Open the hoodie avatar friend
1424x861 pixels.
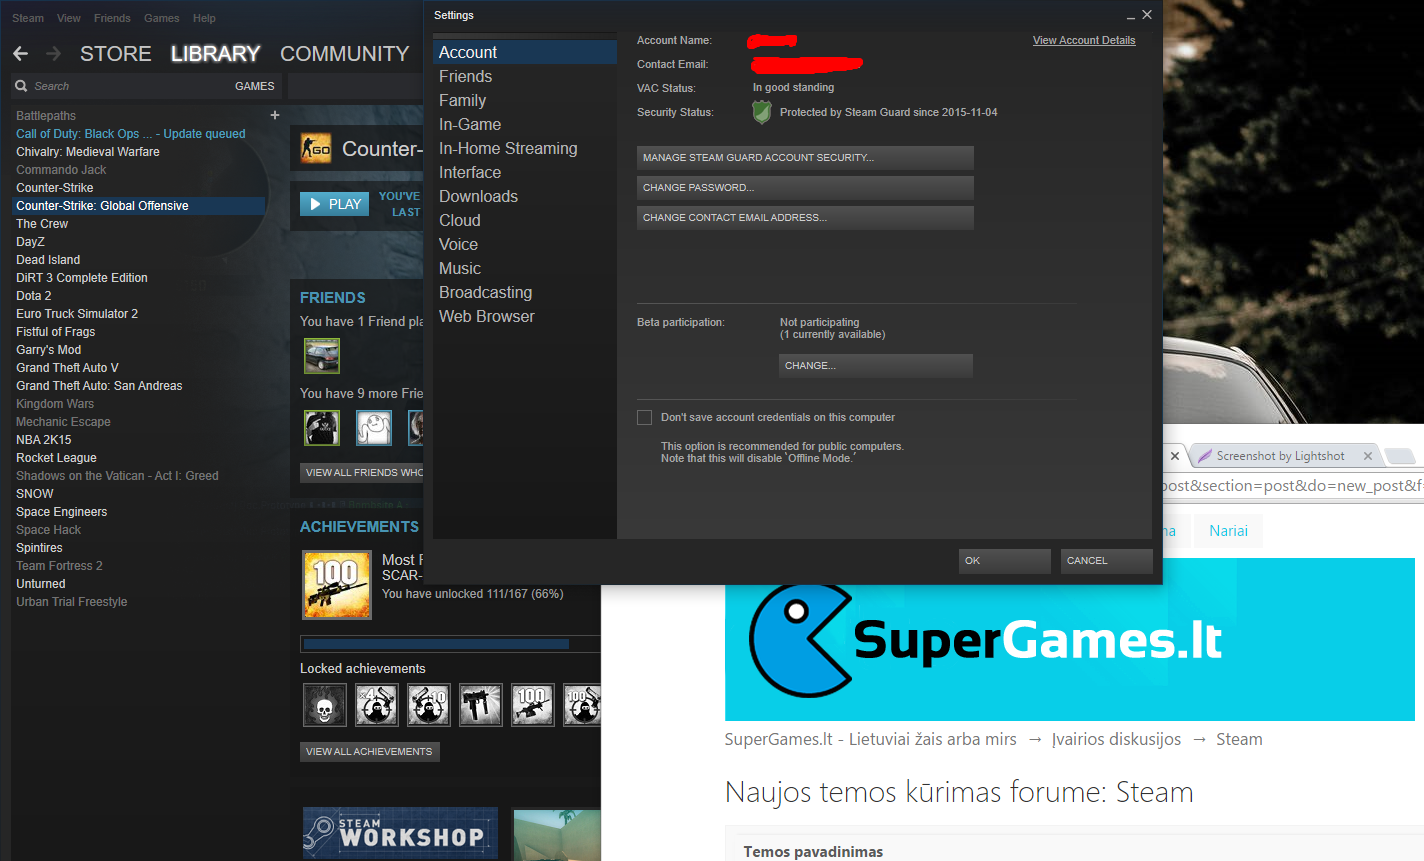tap(322, 428)
